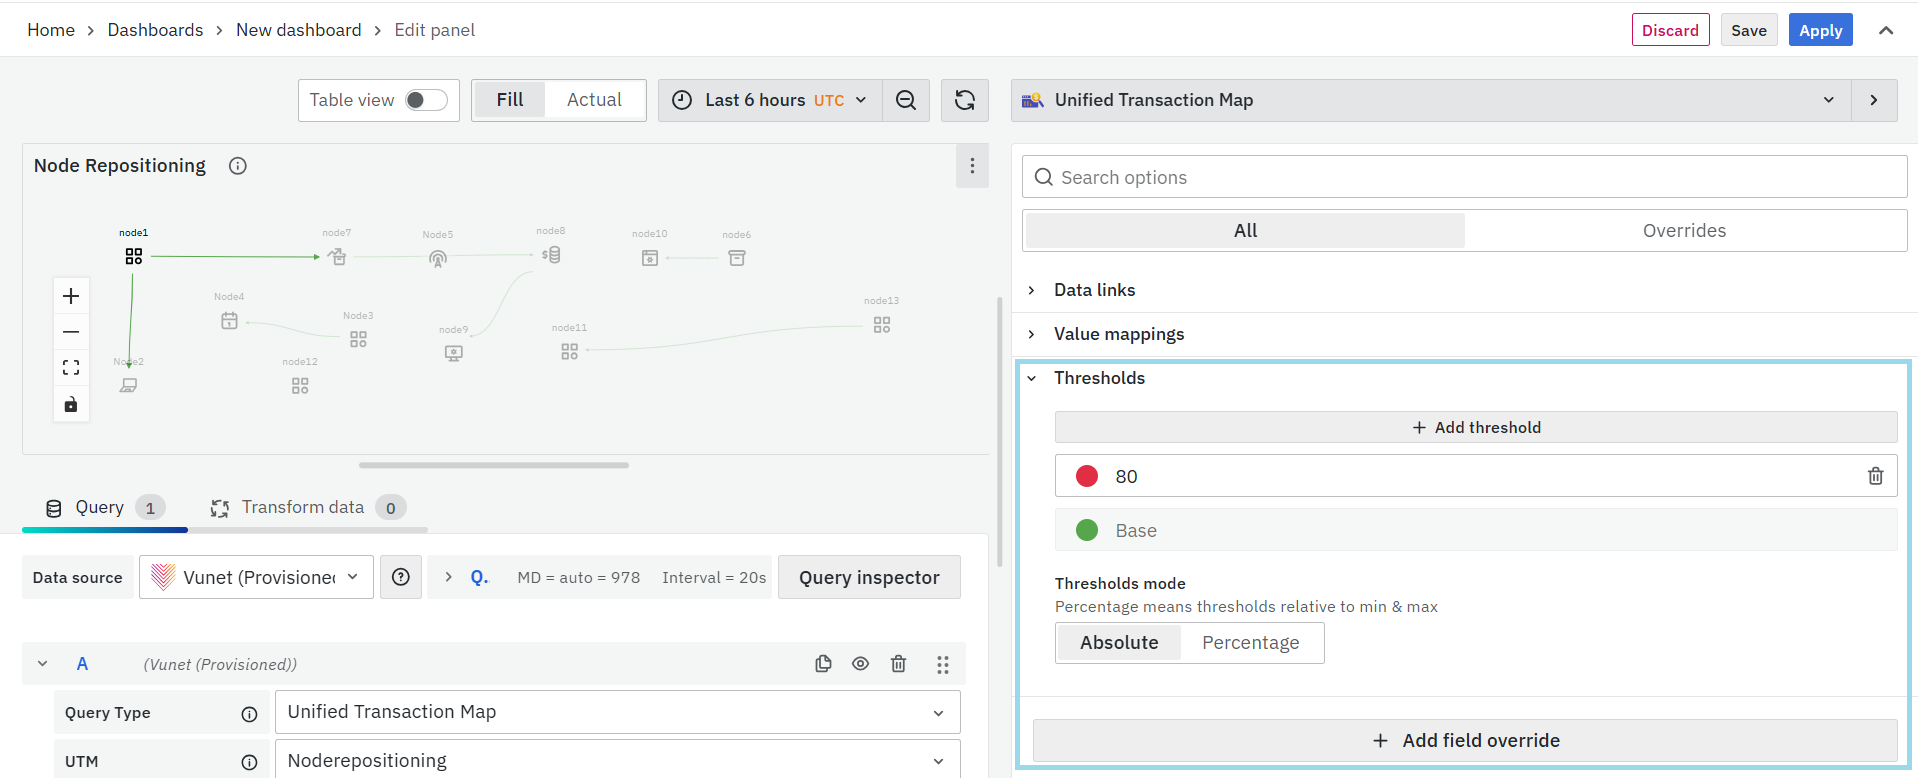The width and height of the screenshot is (1918, 778).
Task: Select Percentage thresholds mode
Action: (x=1250, y=643)
